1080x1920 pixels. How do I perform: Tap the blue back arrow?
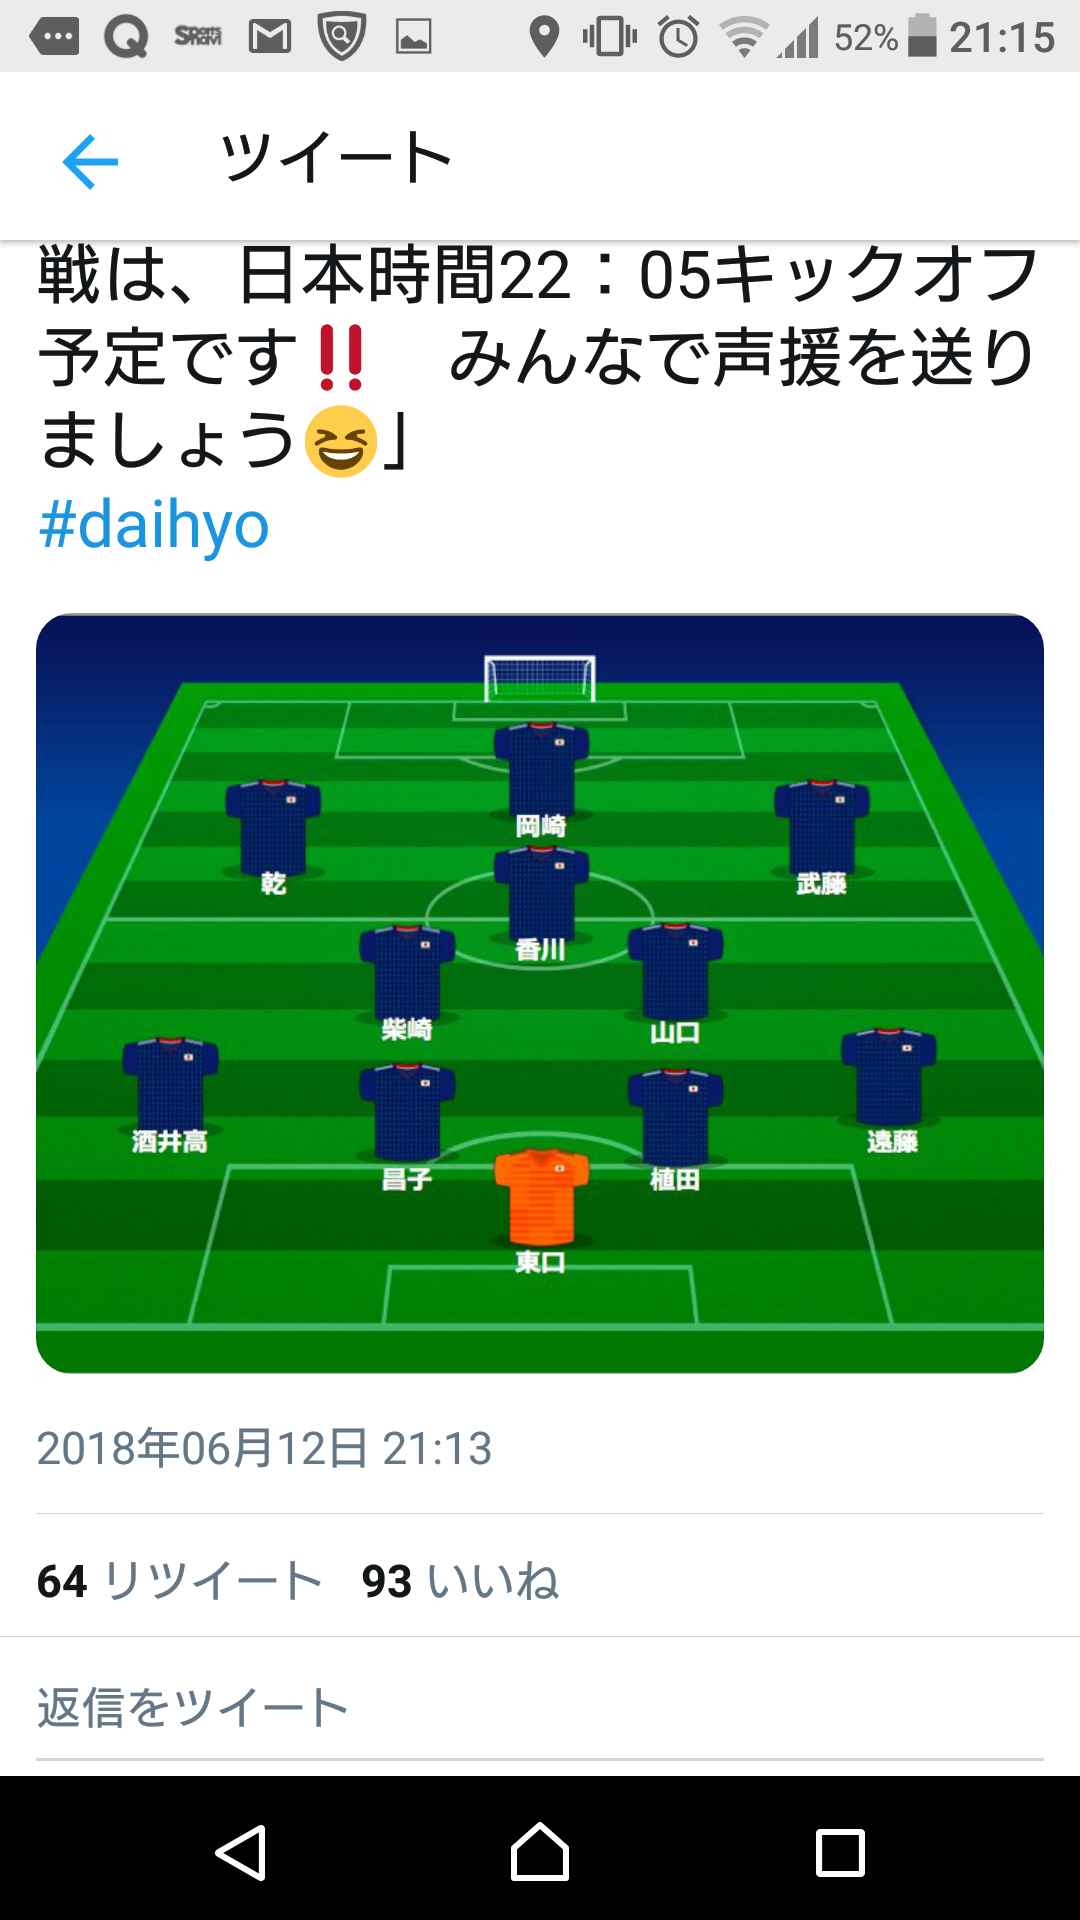pos(90,161)
